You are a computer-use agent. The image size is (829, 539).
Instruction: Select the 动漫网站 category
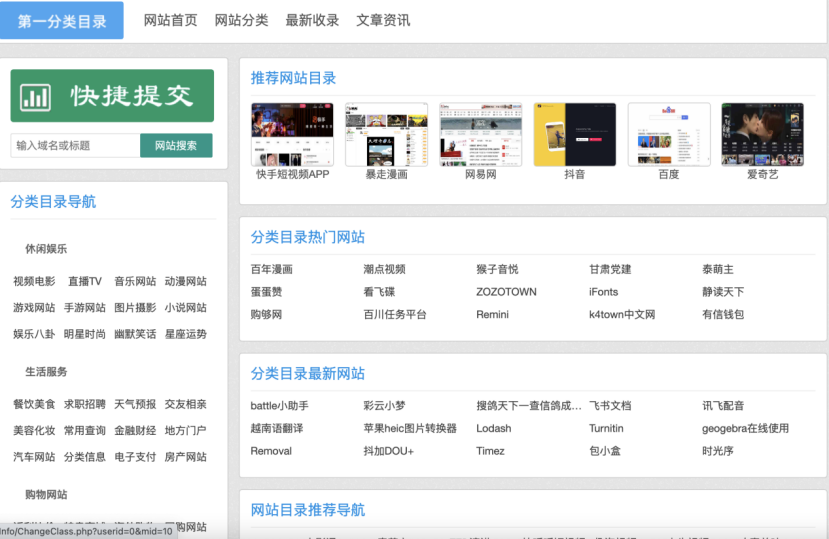point(186,281)
